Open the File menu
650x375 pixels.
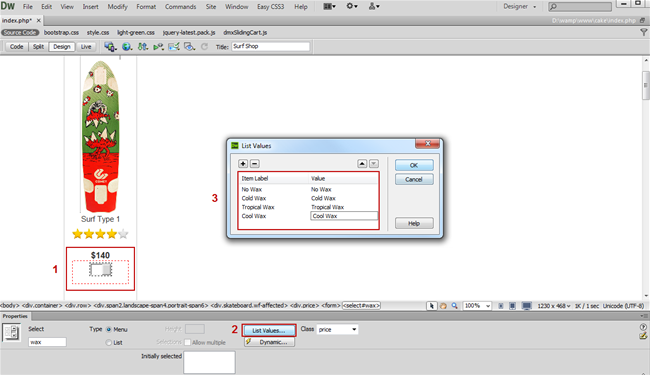pyautogui.click(x=27, y=7)
